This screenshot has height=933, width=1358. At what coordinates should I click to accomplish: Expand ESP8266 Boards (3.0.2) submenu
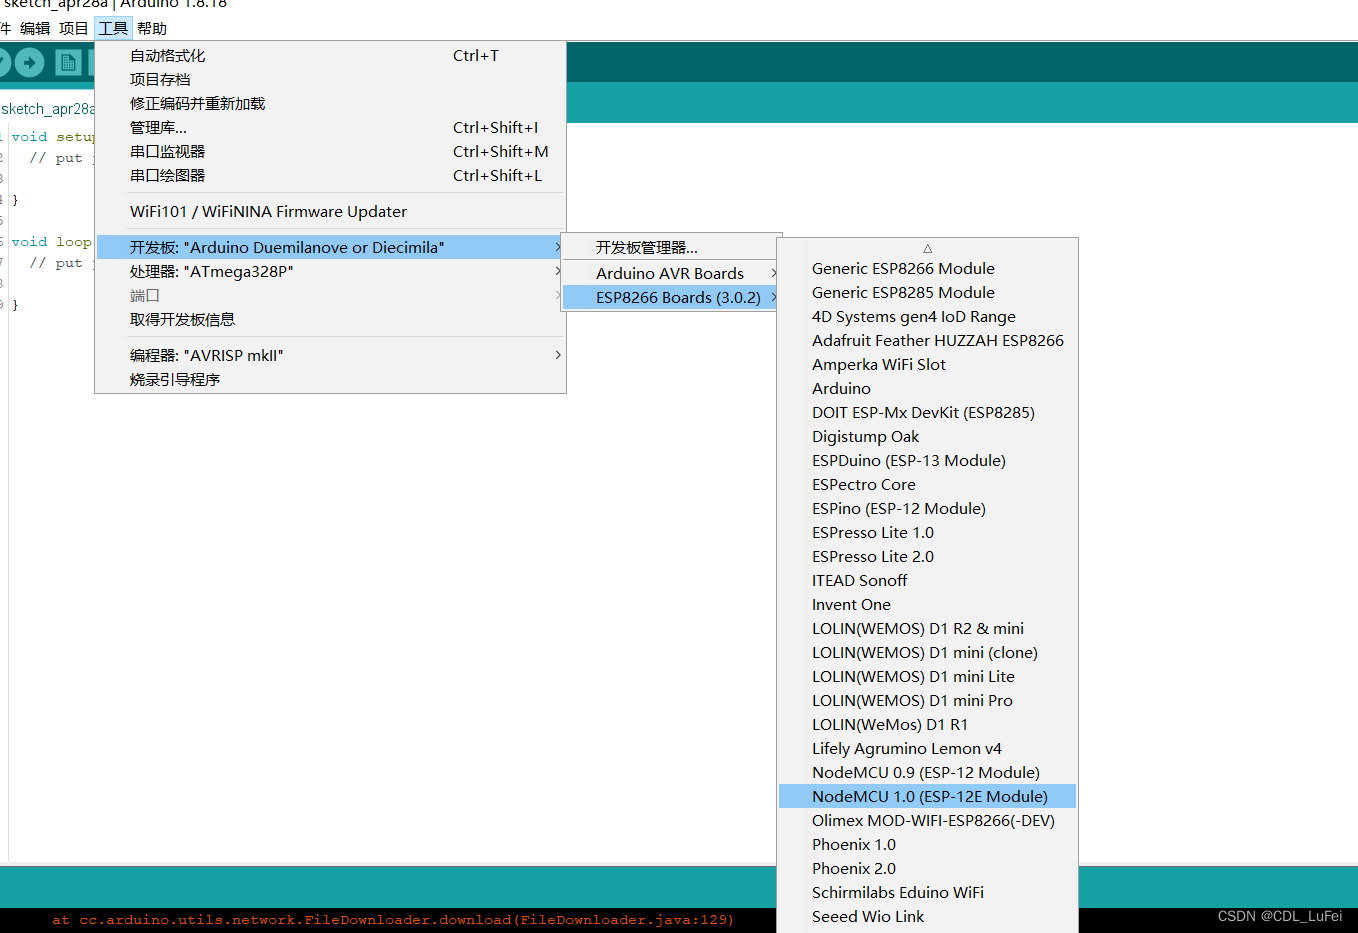(671, 298)
